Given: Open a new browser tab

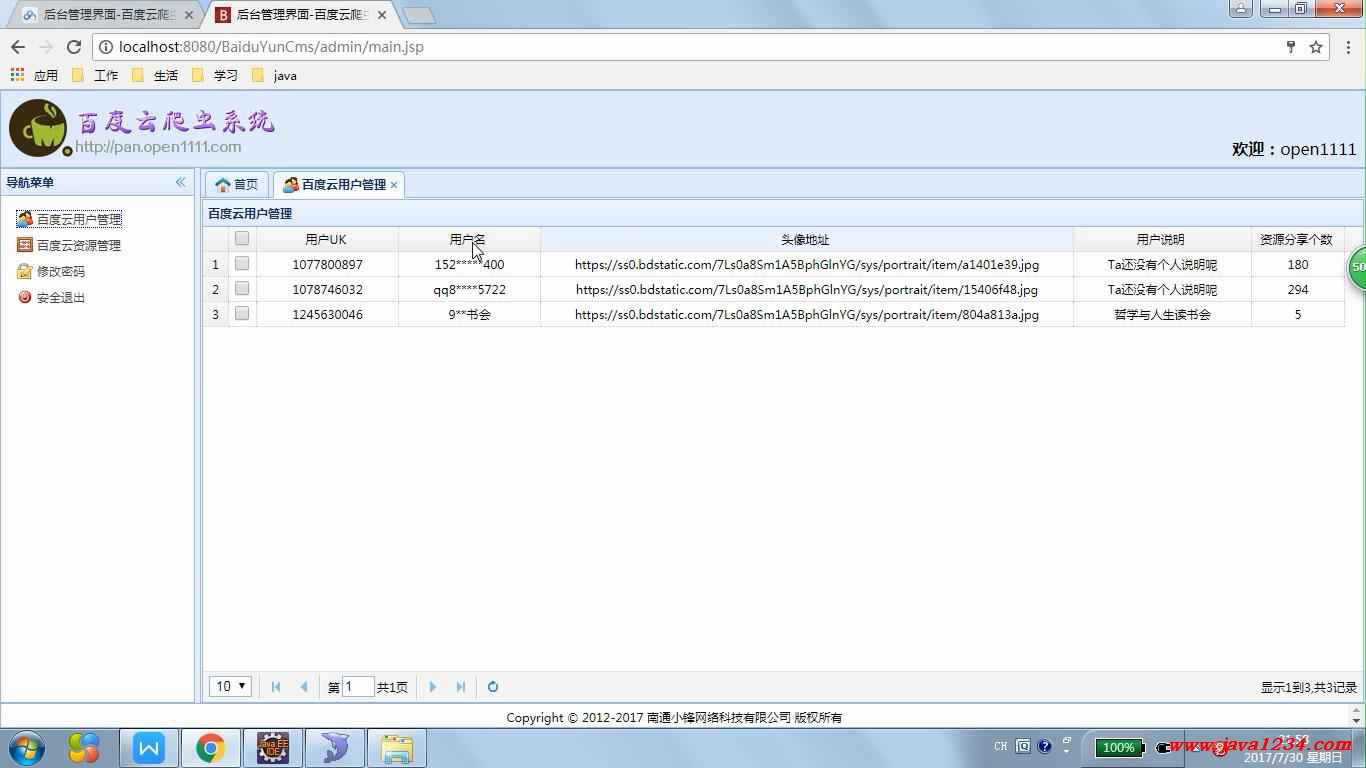Looking at the screenshot, I should pos(419,15).
